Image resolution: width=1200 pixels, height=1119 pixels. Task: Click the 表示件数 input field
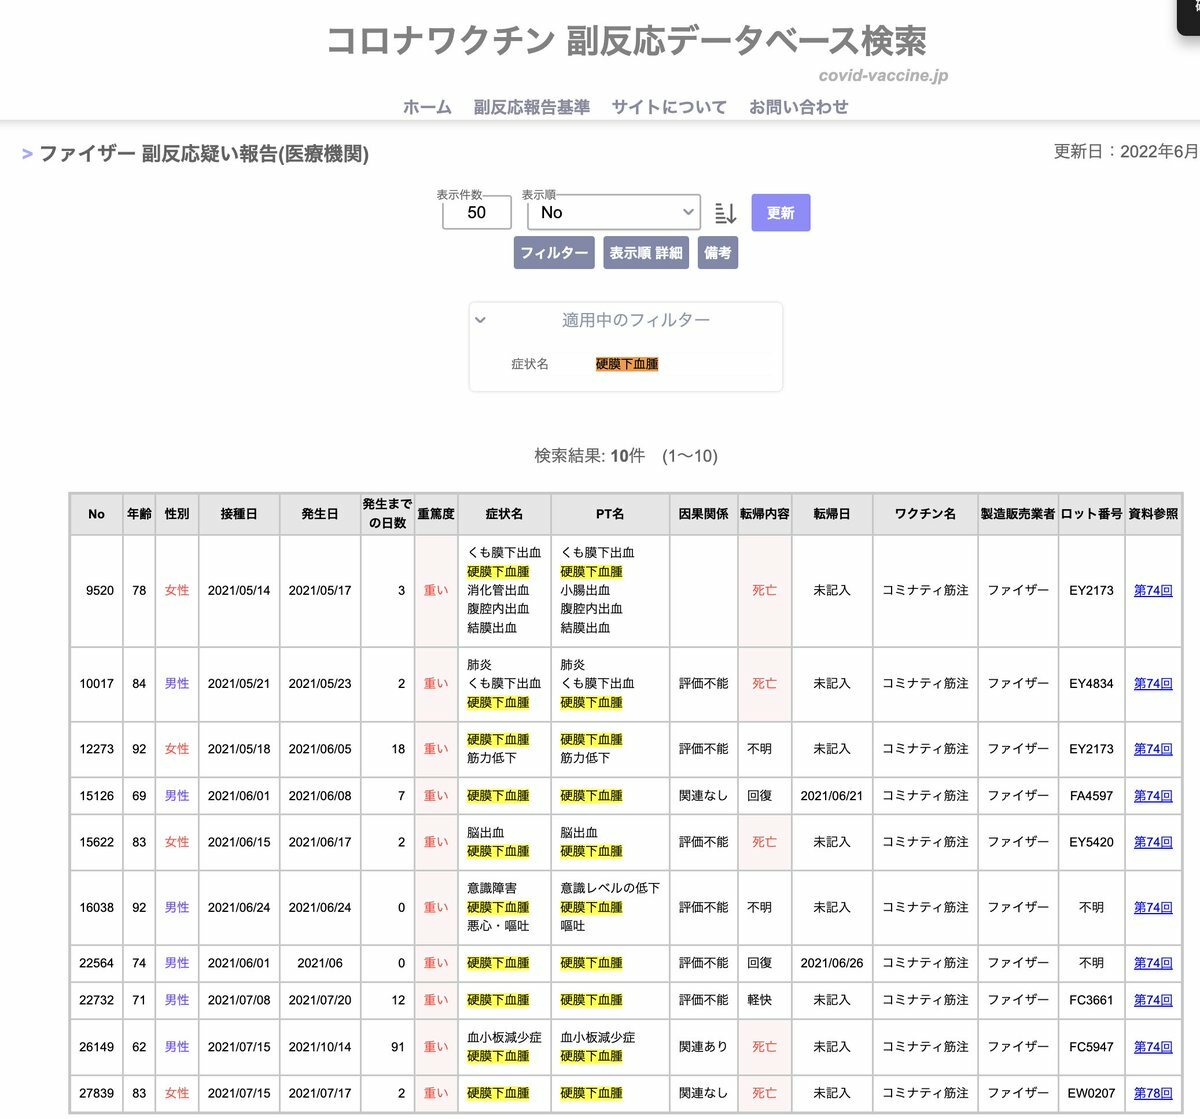pos(476,212)
